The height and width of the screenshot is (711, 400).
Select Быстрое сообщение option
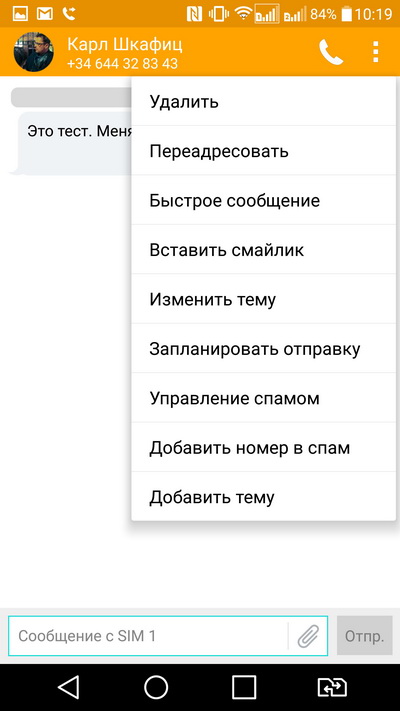pos(263,200)
